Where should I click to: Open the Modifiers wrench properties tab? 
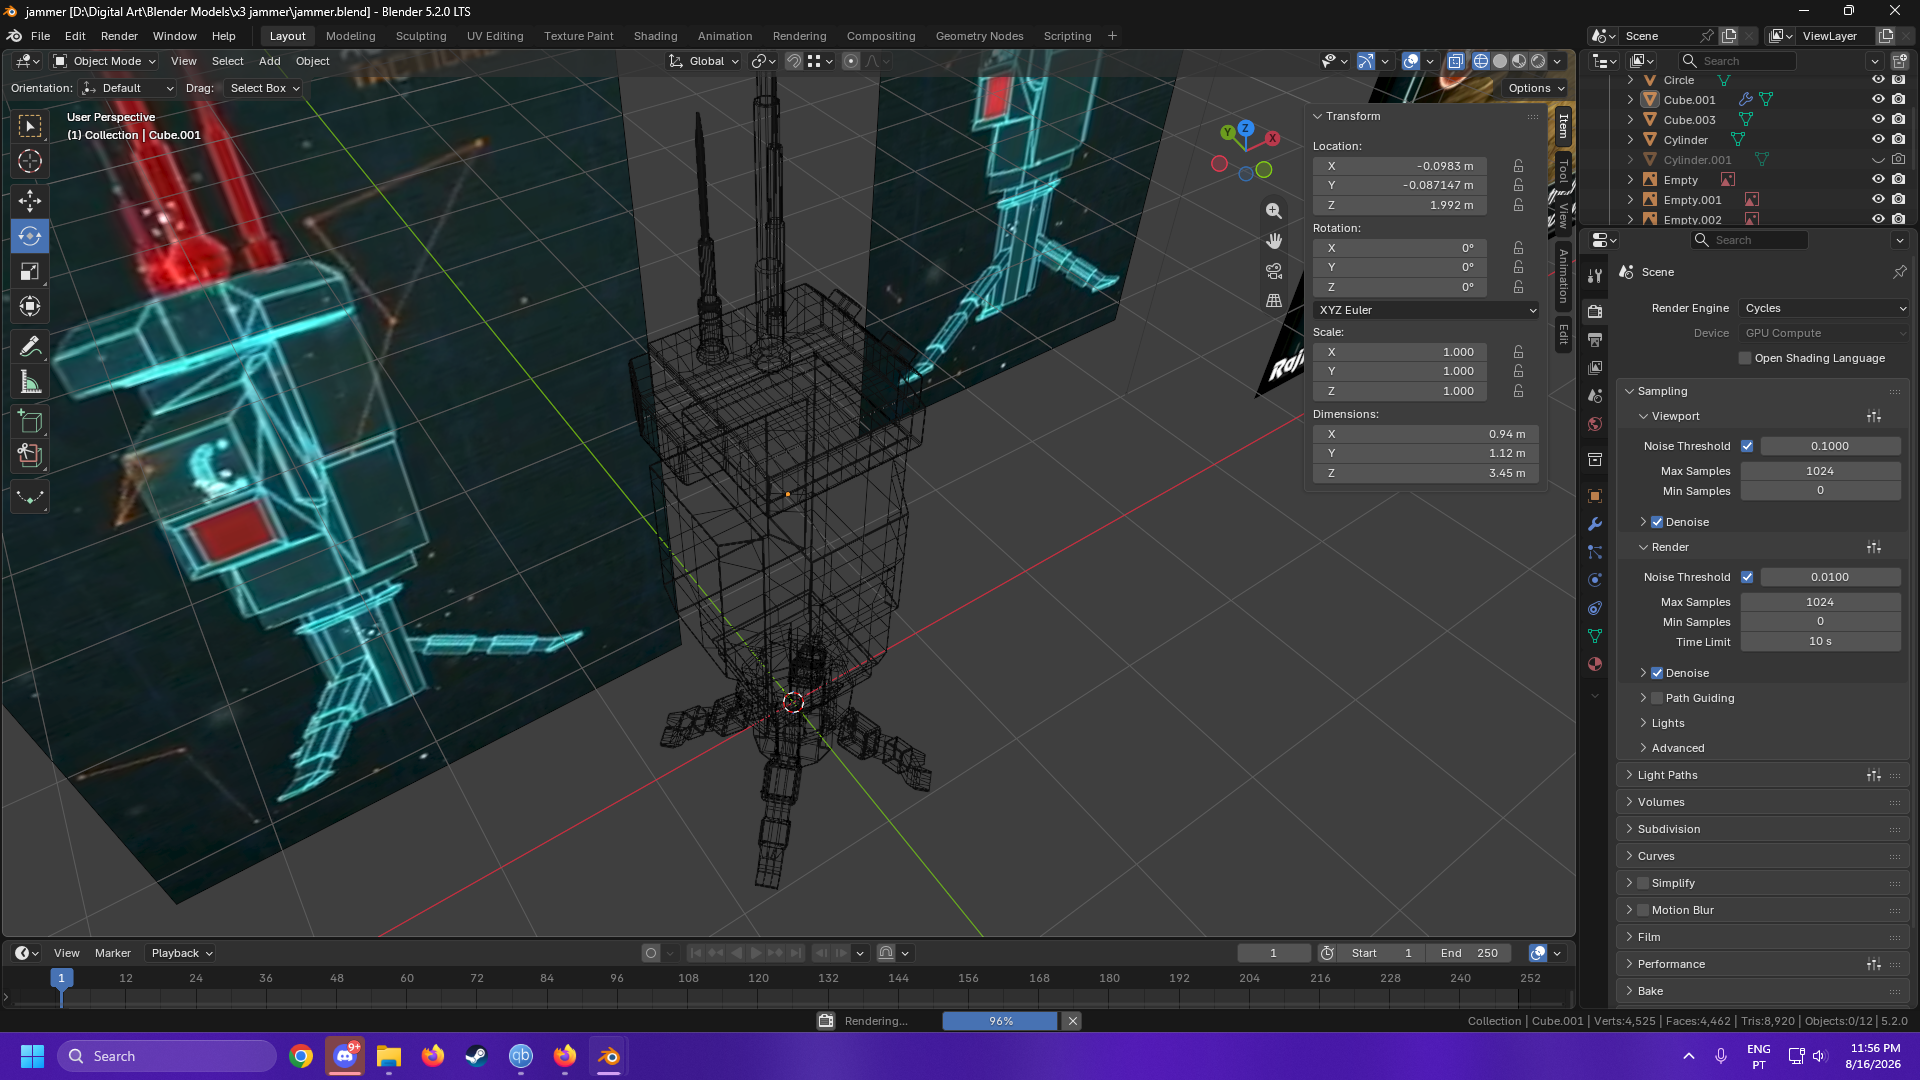pyautogui.click(x=1595, y=524)
